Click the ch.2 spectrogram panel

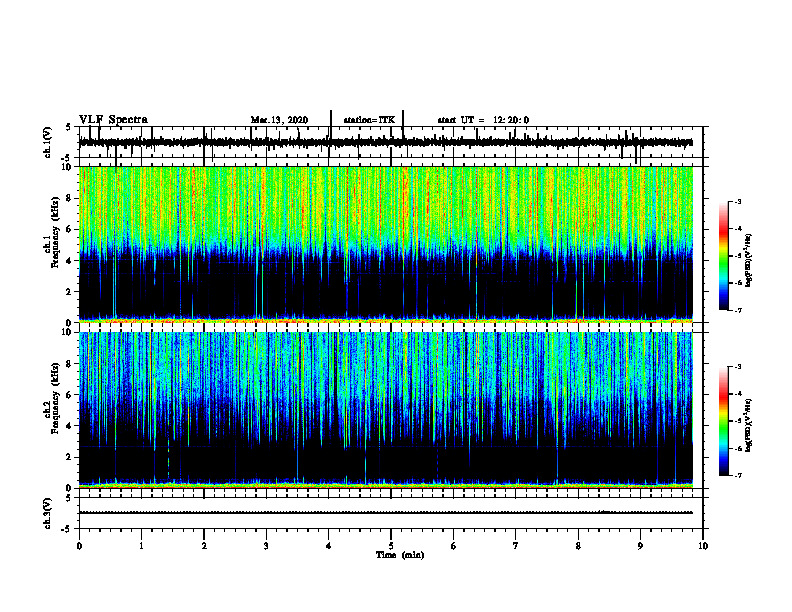(x=386, y=410)
